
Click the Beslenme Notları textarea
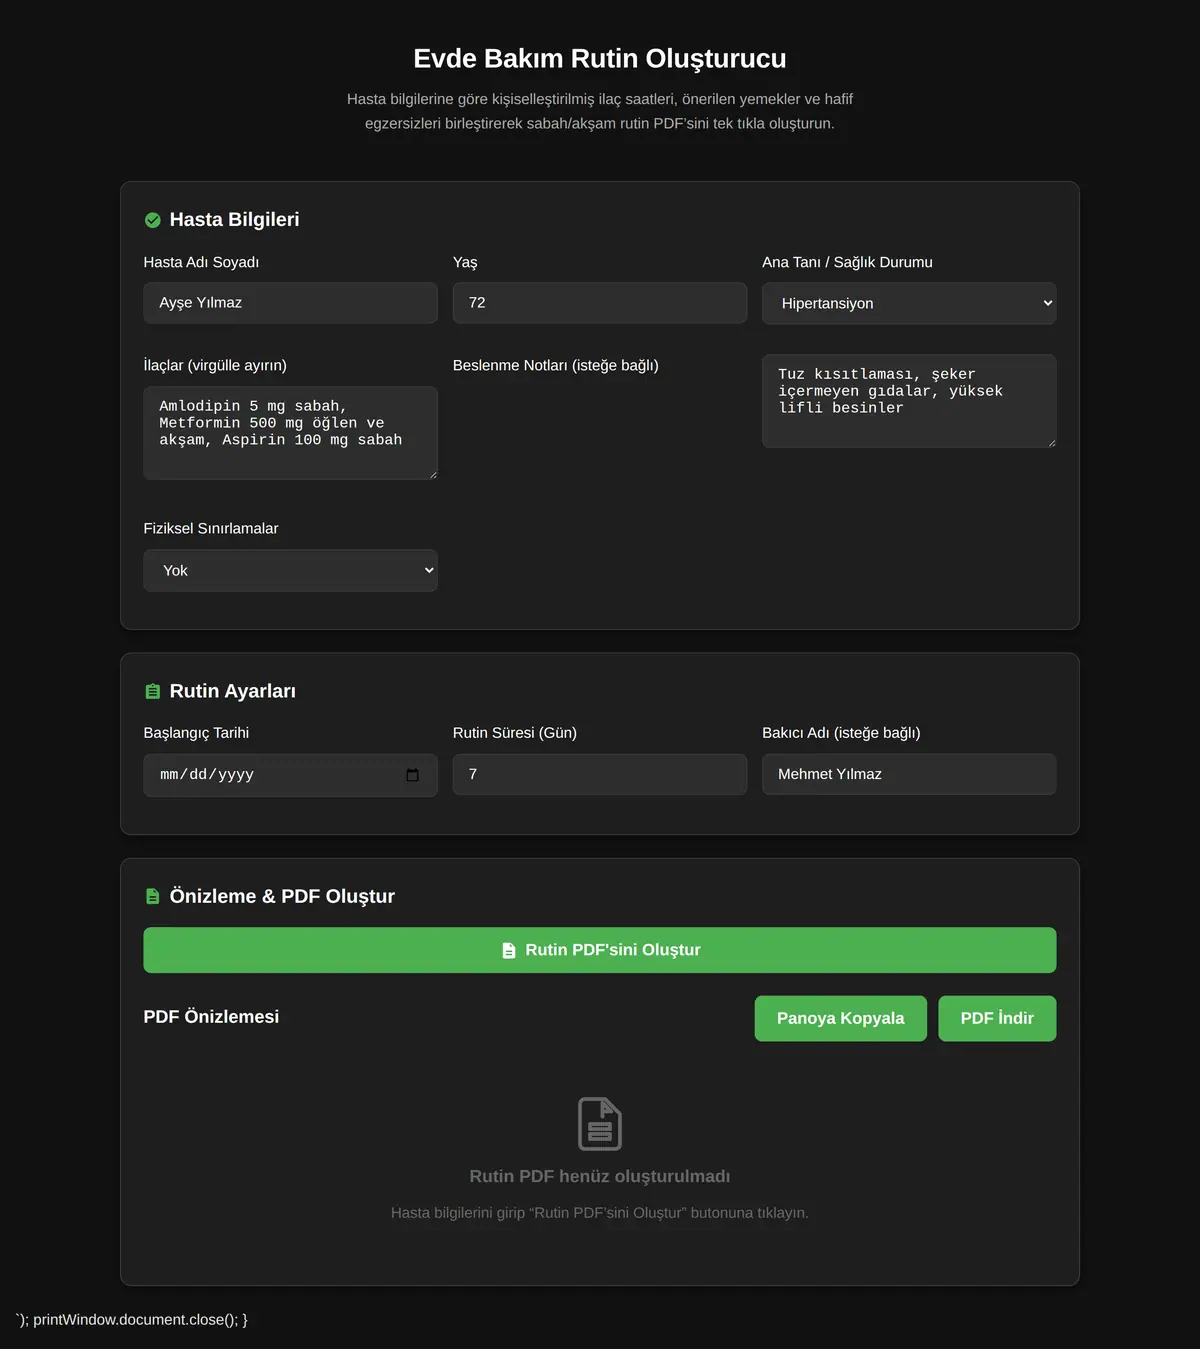tap(909, 401)
